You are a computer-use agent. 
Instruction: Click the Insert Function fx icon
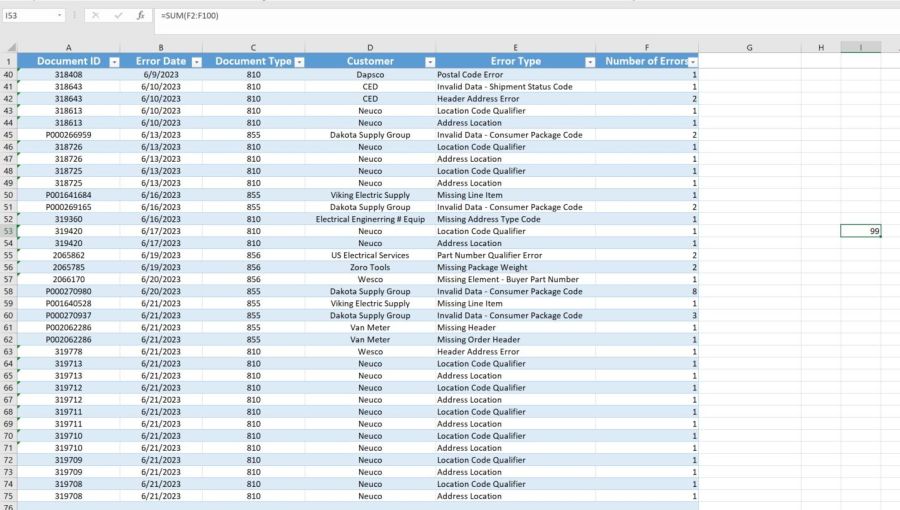click(x=141, y=15)
